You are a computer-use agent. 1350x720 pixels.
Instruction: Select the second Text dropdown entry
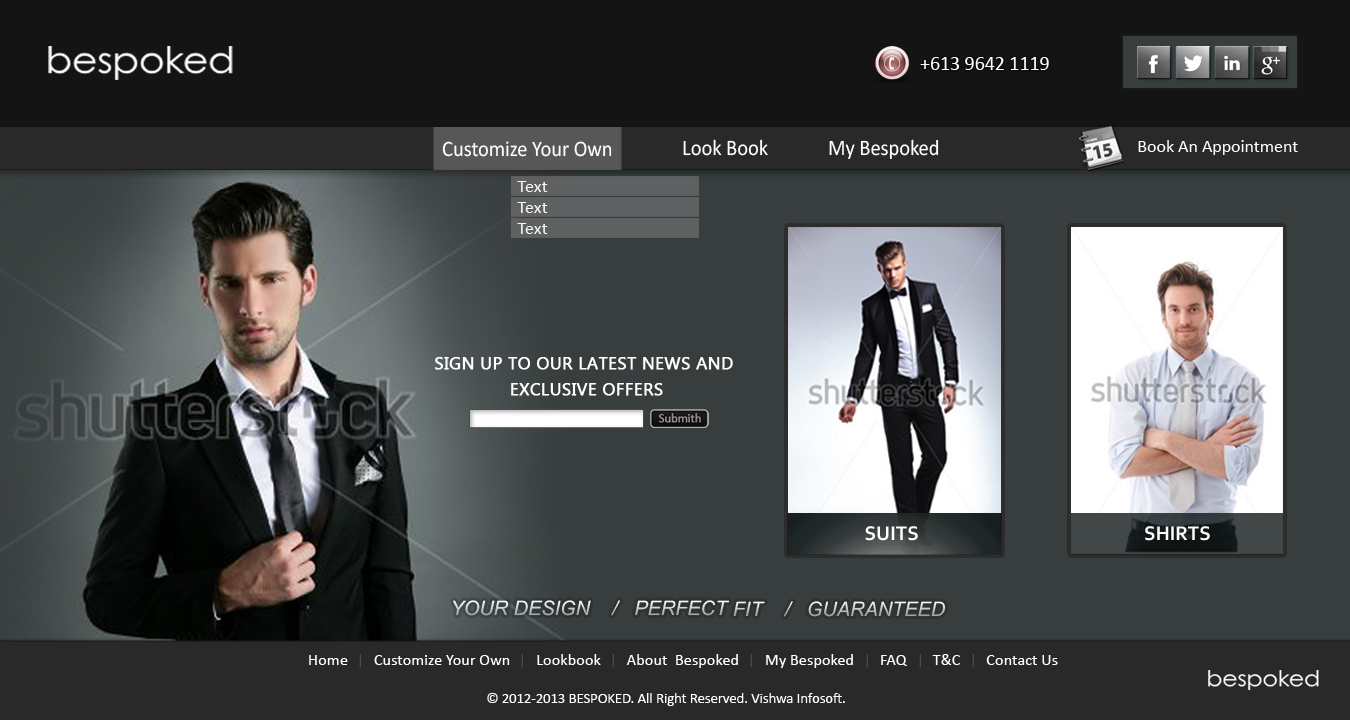pos(605,207)
